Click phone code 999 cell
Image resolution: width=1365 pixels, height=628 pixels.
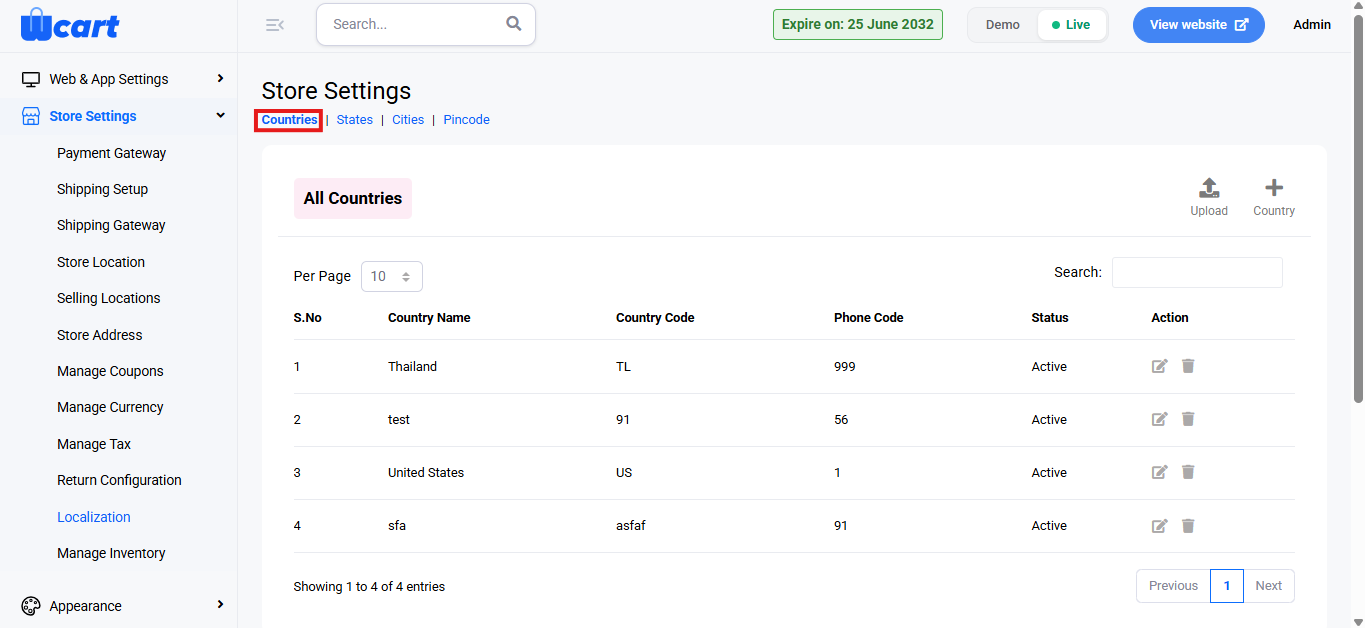tap(845, 367)
